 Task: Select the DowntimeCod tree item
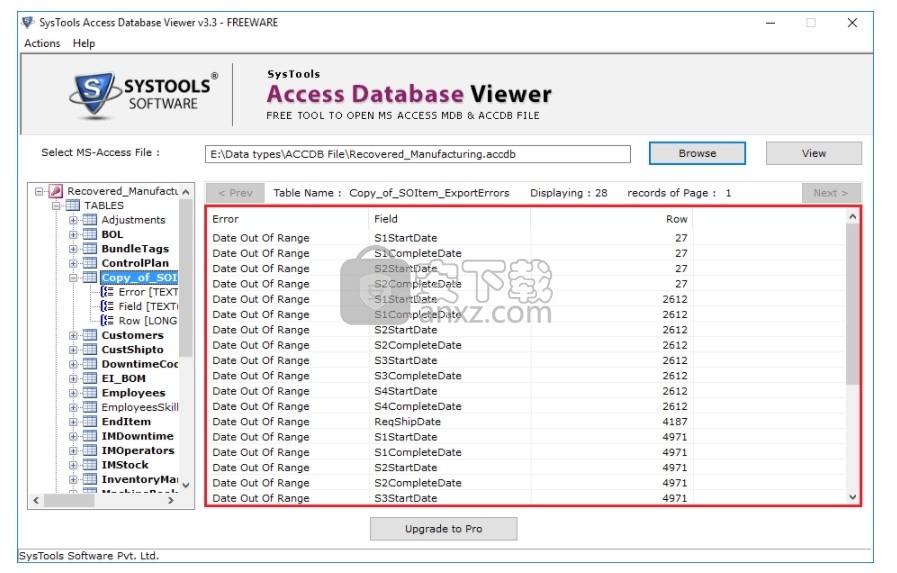[x=140, y=364]
